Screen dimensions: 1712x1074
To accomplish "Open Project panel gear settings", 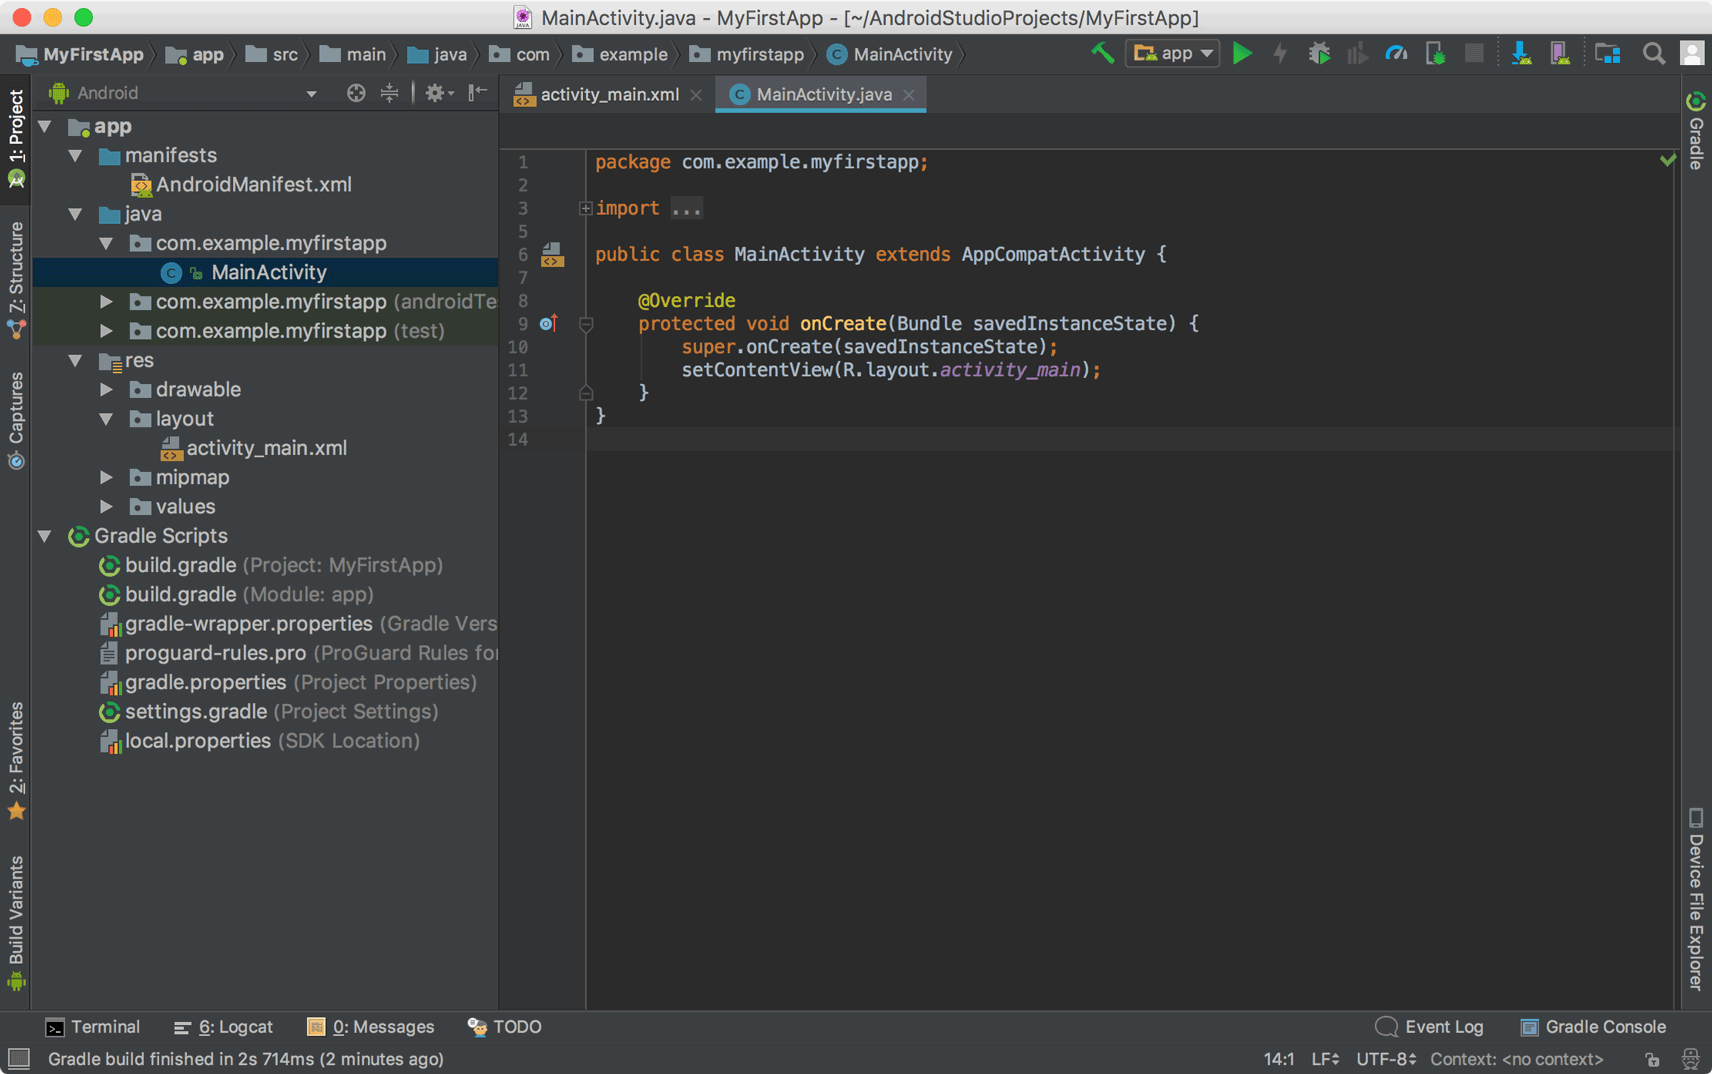I will (438, 93).
